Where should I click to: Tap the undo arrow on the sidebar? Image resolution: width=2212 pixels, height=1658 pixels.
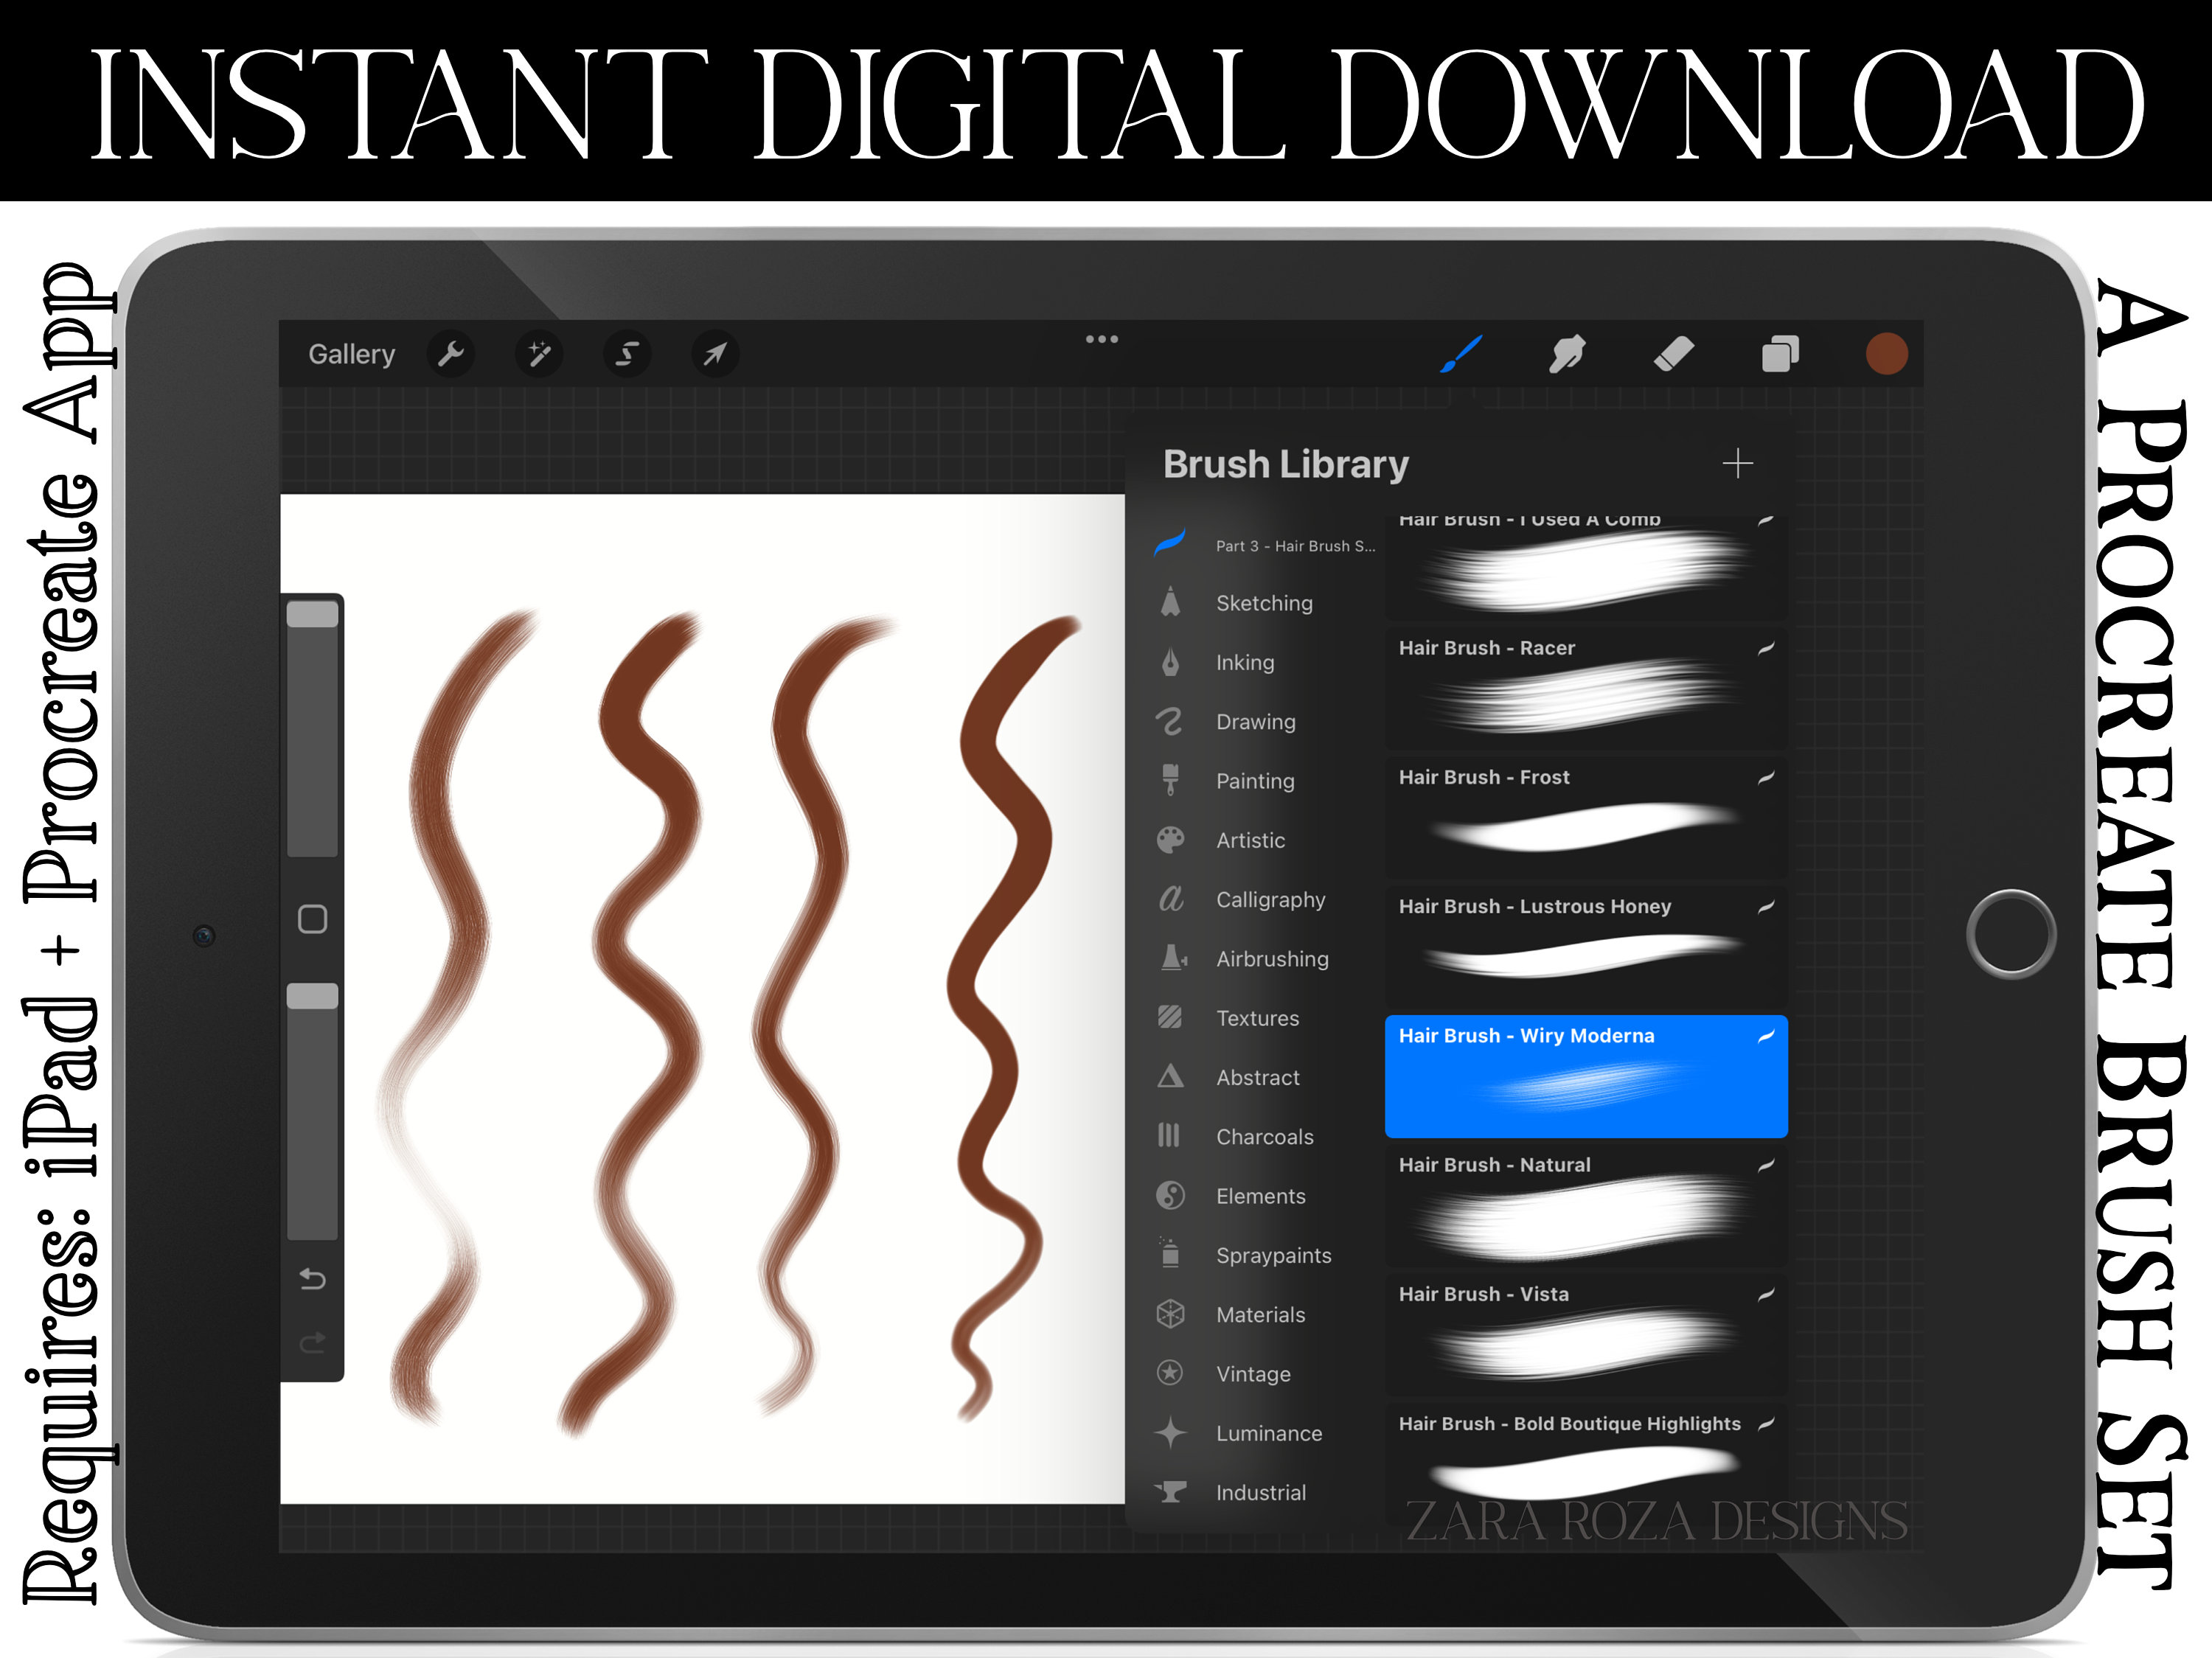pyautogui.click(x=312, y=1279)
